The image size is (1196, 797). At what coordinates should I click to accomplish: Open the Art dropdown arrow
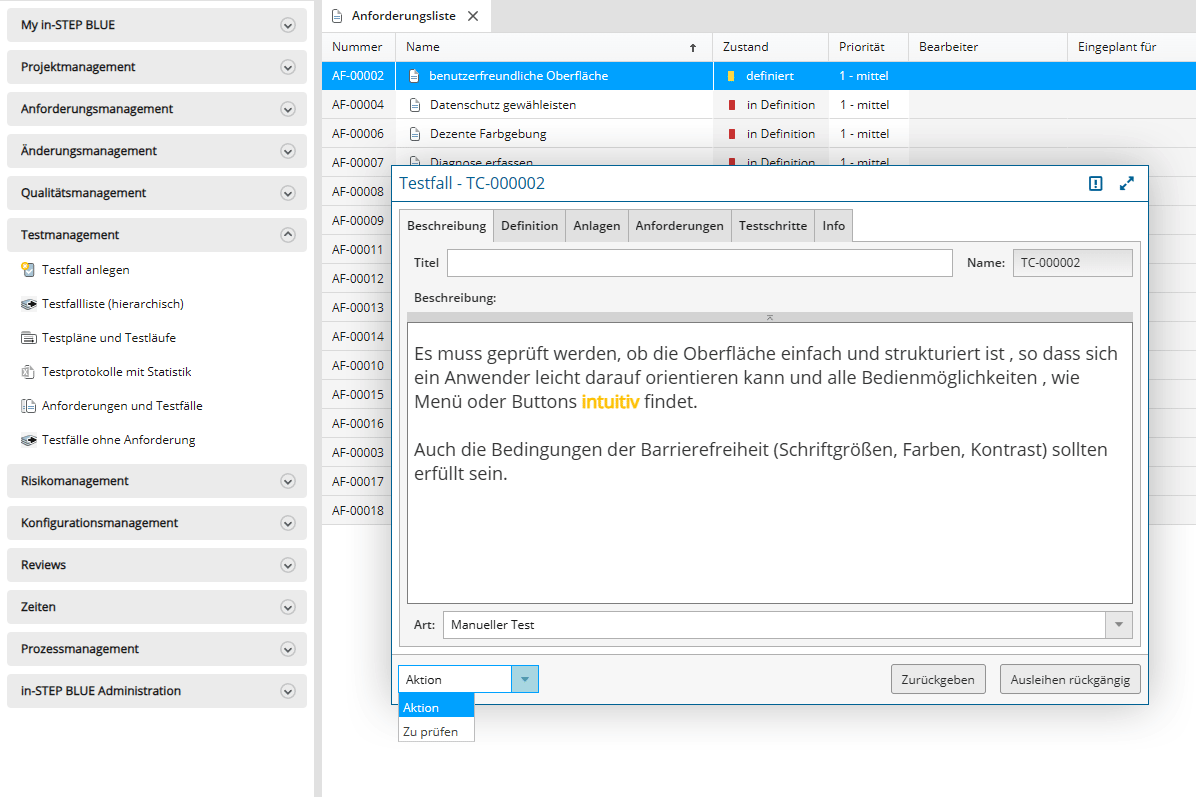tap(1118, 625)
